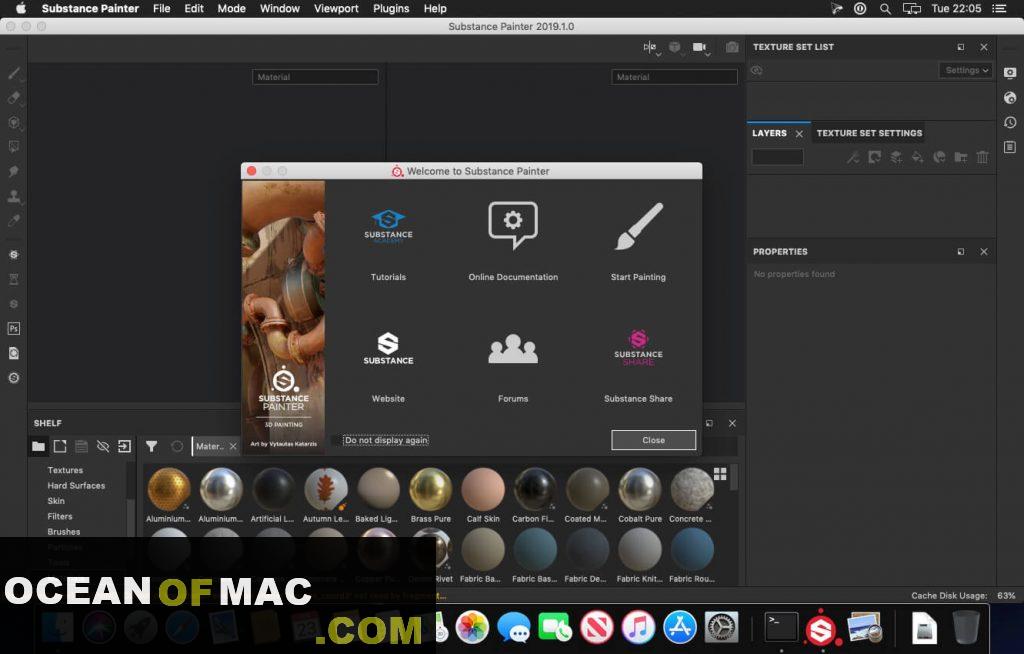Click the Export to Photoshop icon
This screenshot has height=654, width=1024.
(x=14, y=329)
